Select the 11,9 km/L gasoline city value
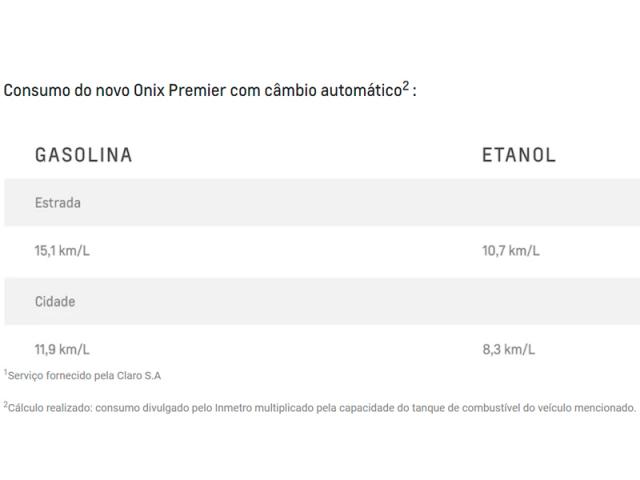Screen dimensions: 640x480 62,349
